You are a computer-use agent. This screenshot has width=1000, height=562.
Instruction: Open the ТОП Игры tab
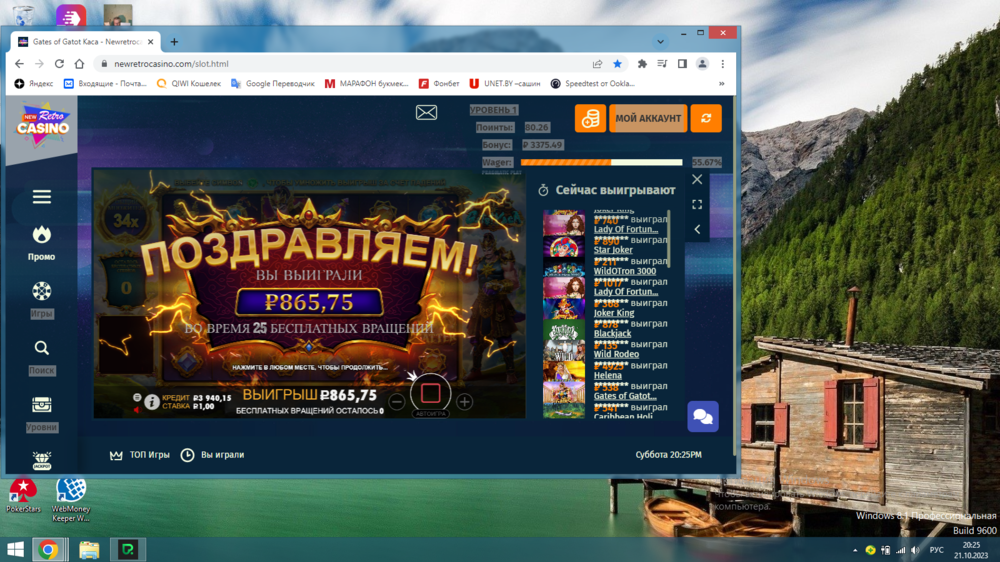140,455
